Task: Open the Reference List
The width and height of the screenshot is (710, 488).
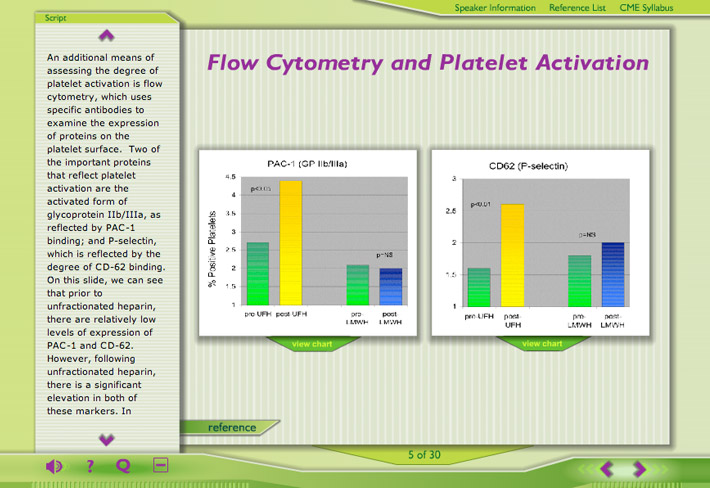Action: click(577, 8)
